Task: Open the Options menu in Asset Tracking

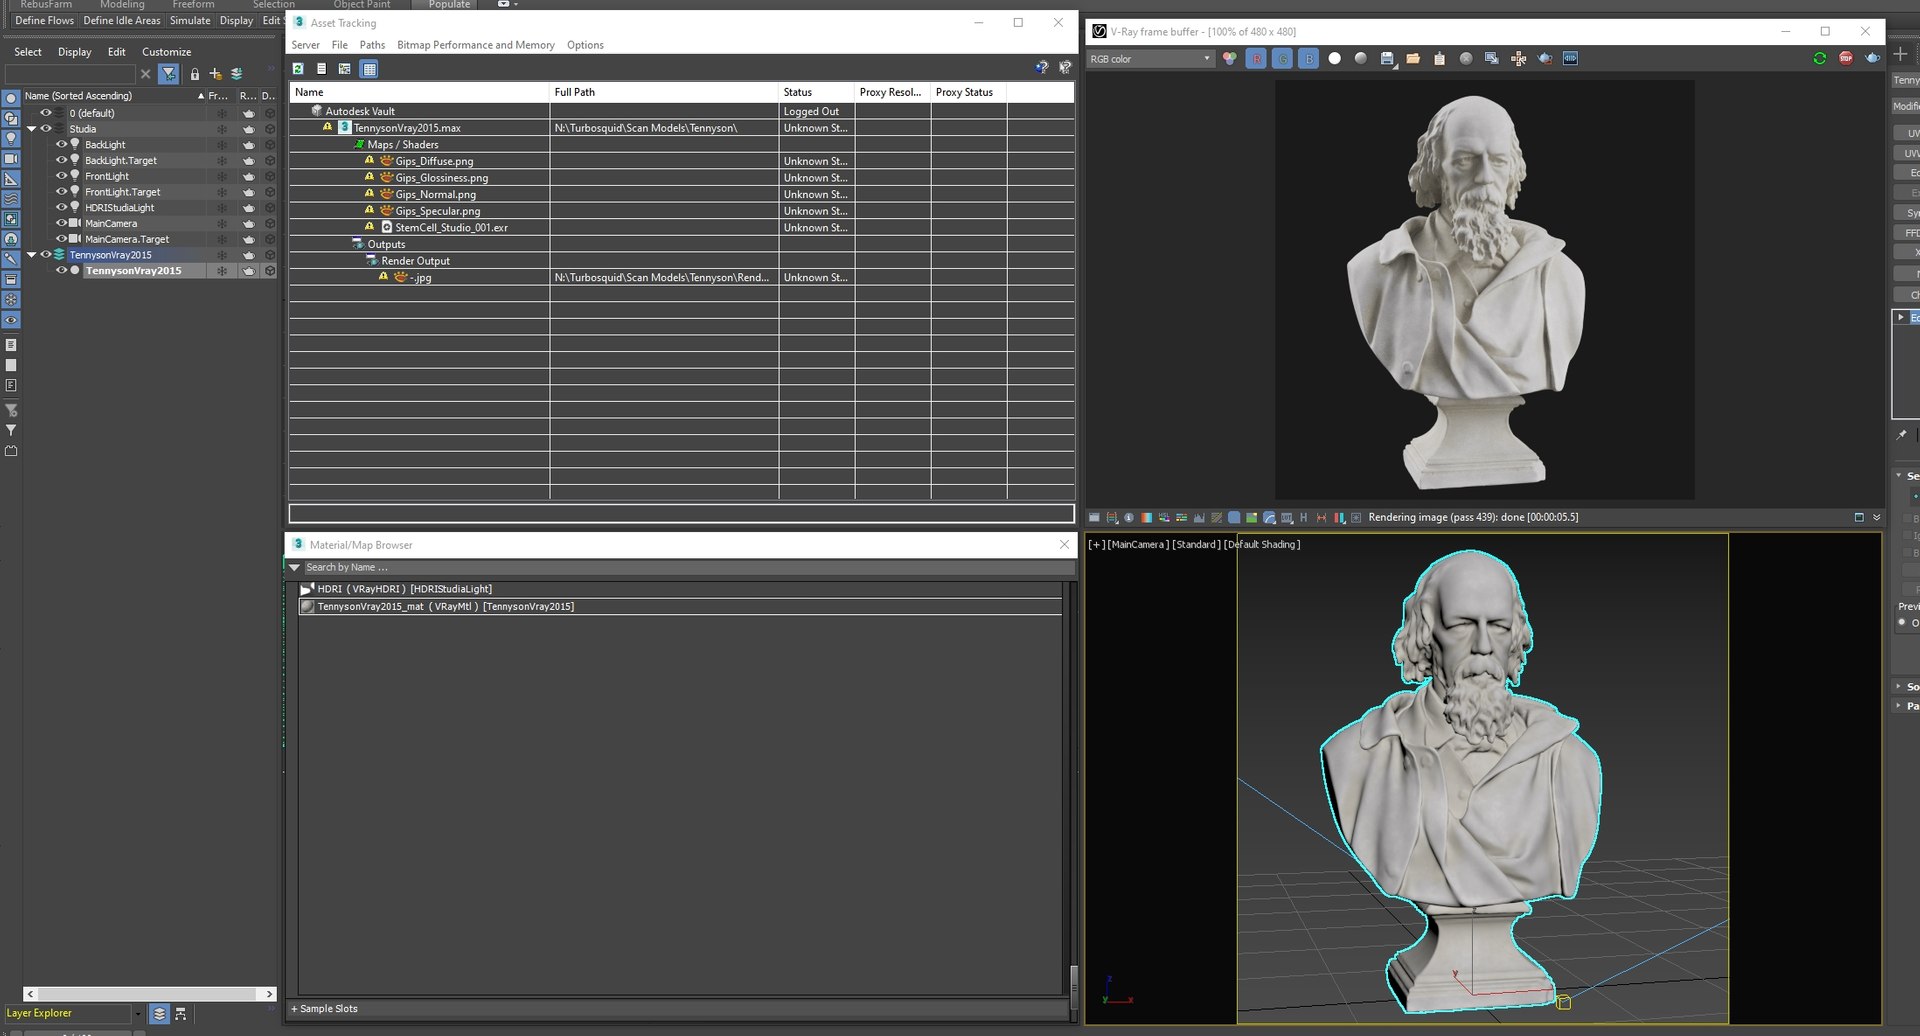Action: click(x=585, y=45)
